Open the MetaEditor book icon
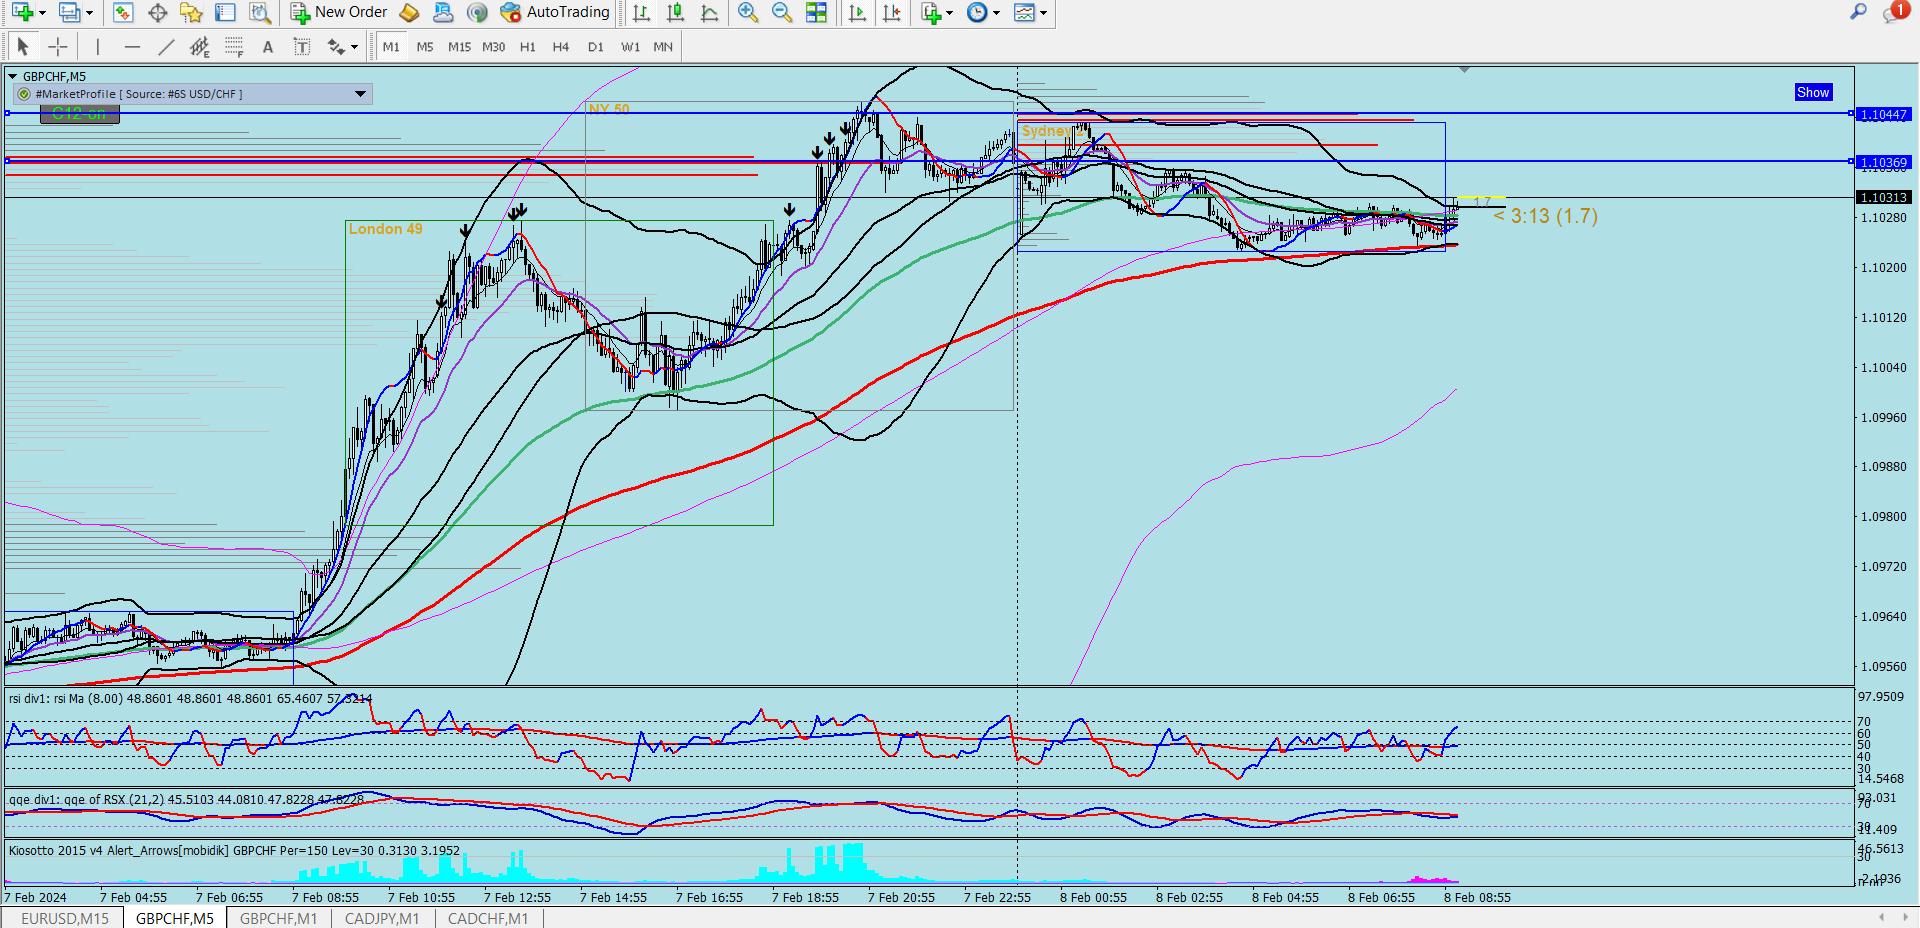 click(x=409, y=12)
